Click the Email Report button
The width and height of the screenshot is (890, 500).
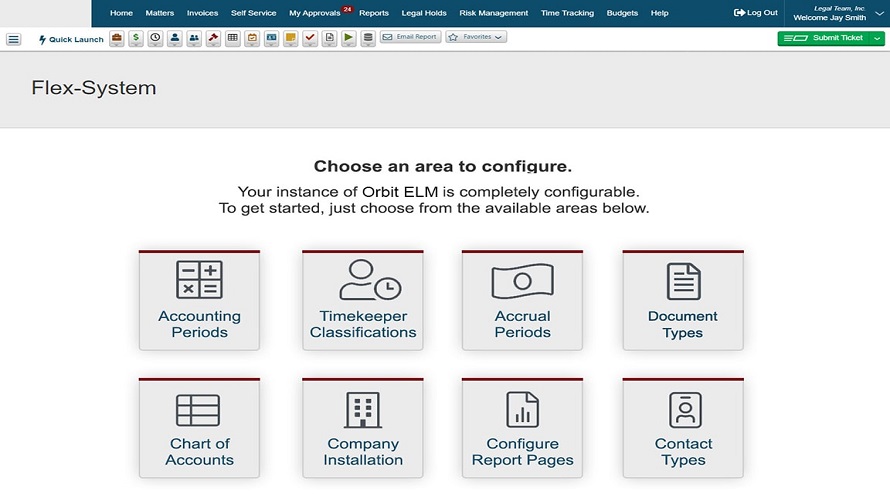point(410,37)
